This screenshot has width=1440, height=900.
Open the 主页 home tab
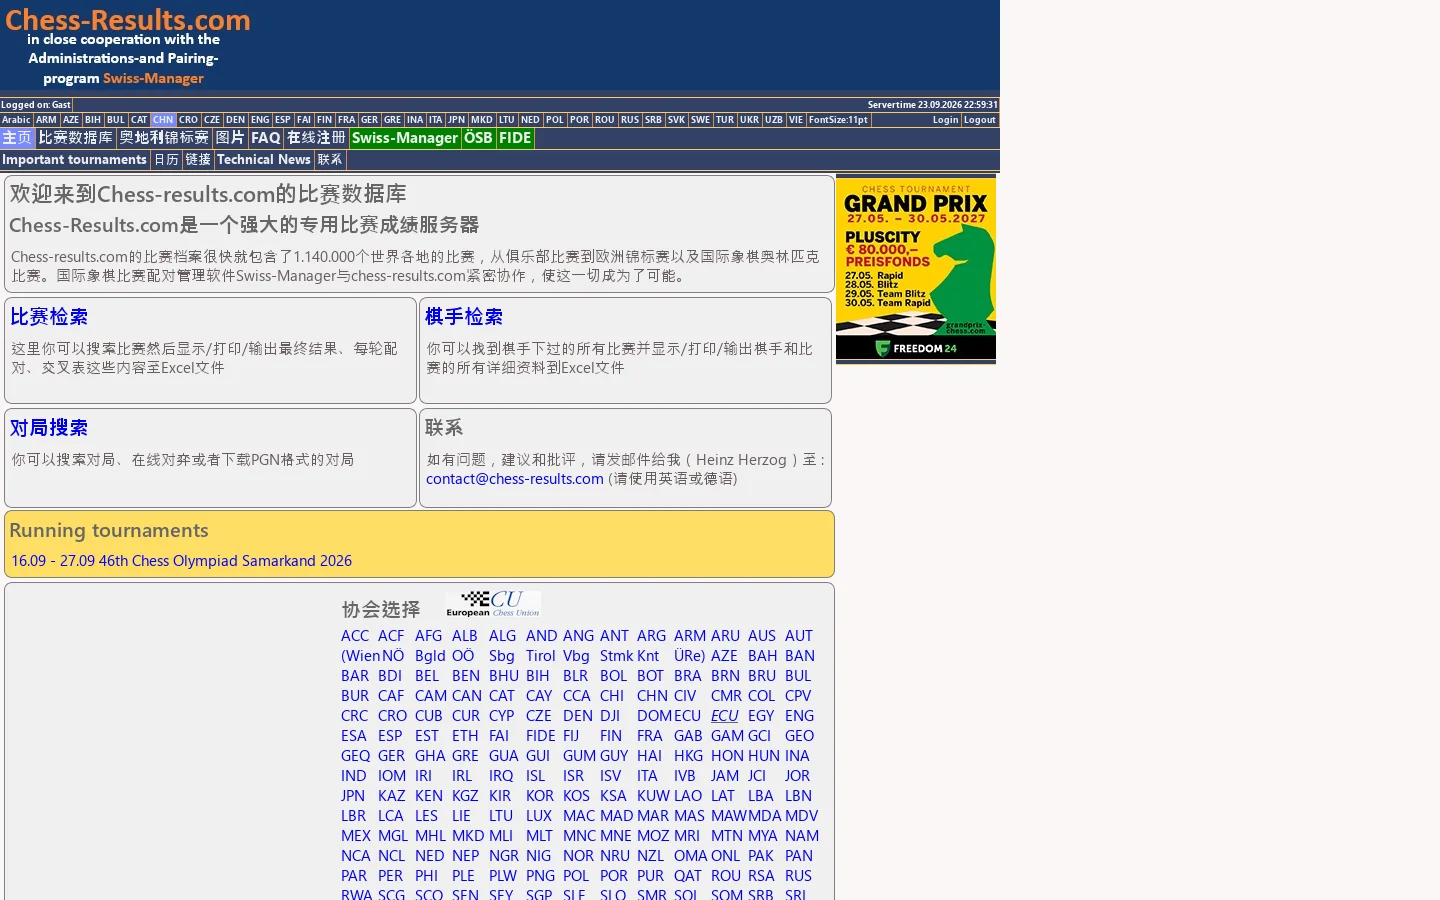pos(17,138)
